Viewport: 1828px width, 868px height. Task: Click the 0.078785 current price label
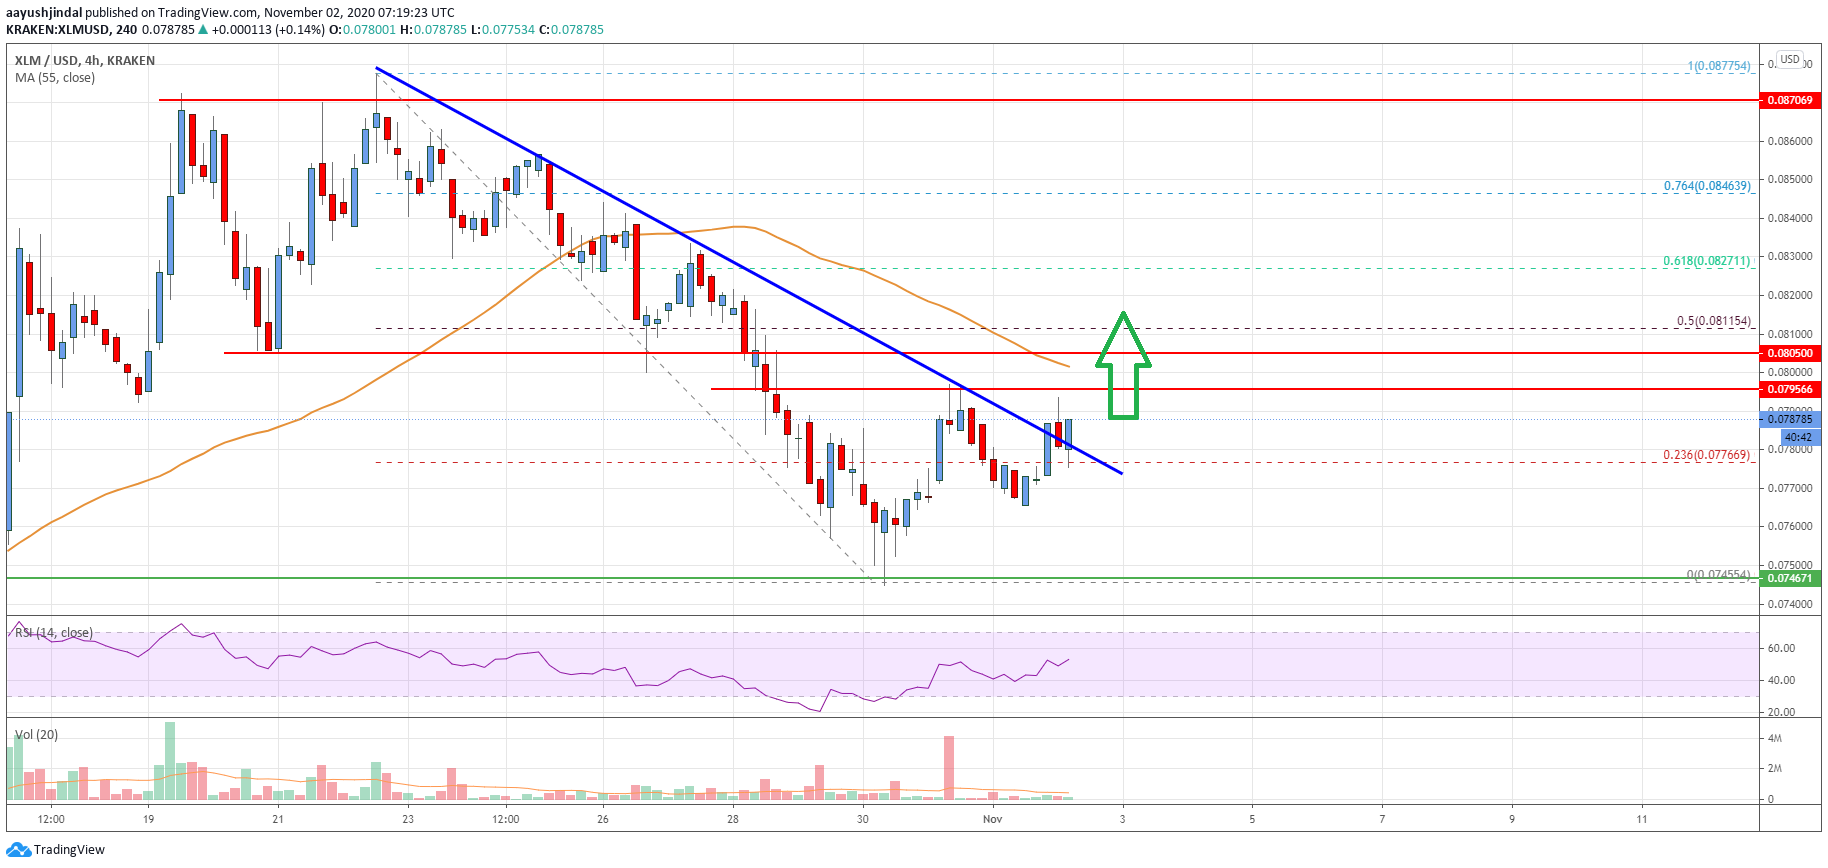point(1790,419)
